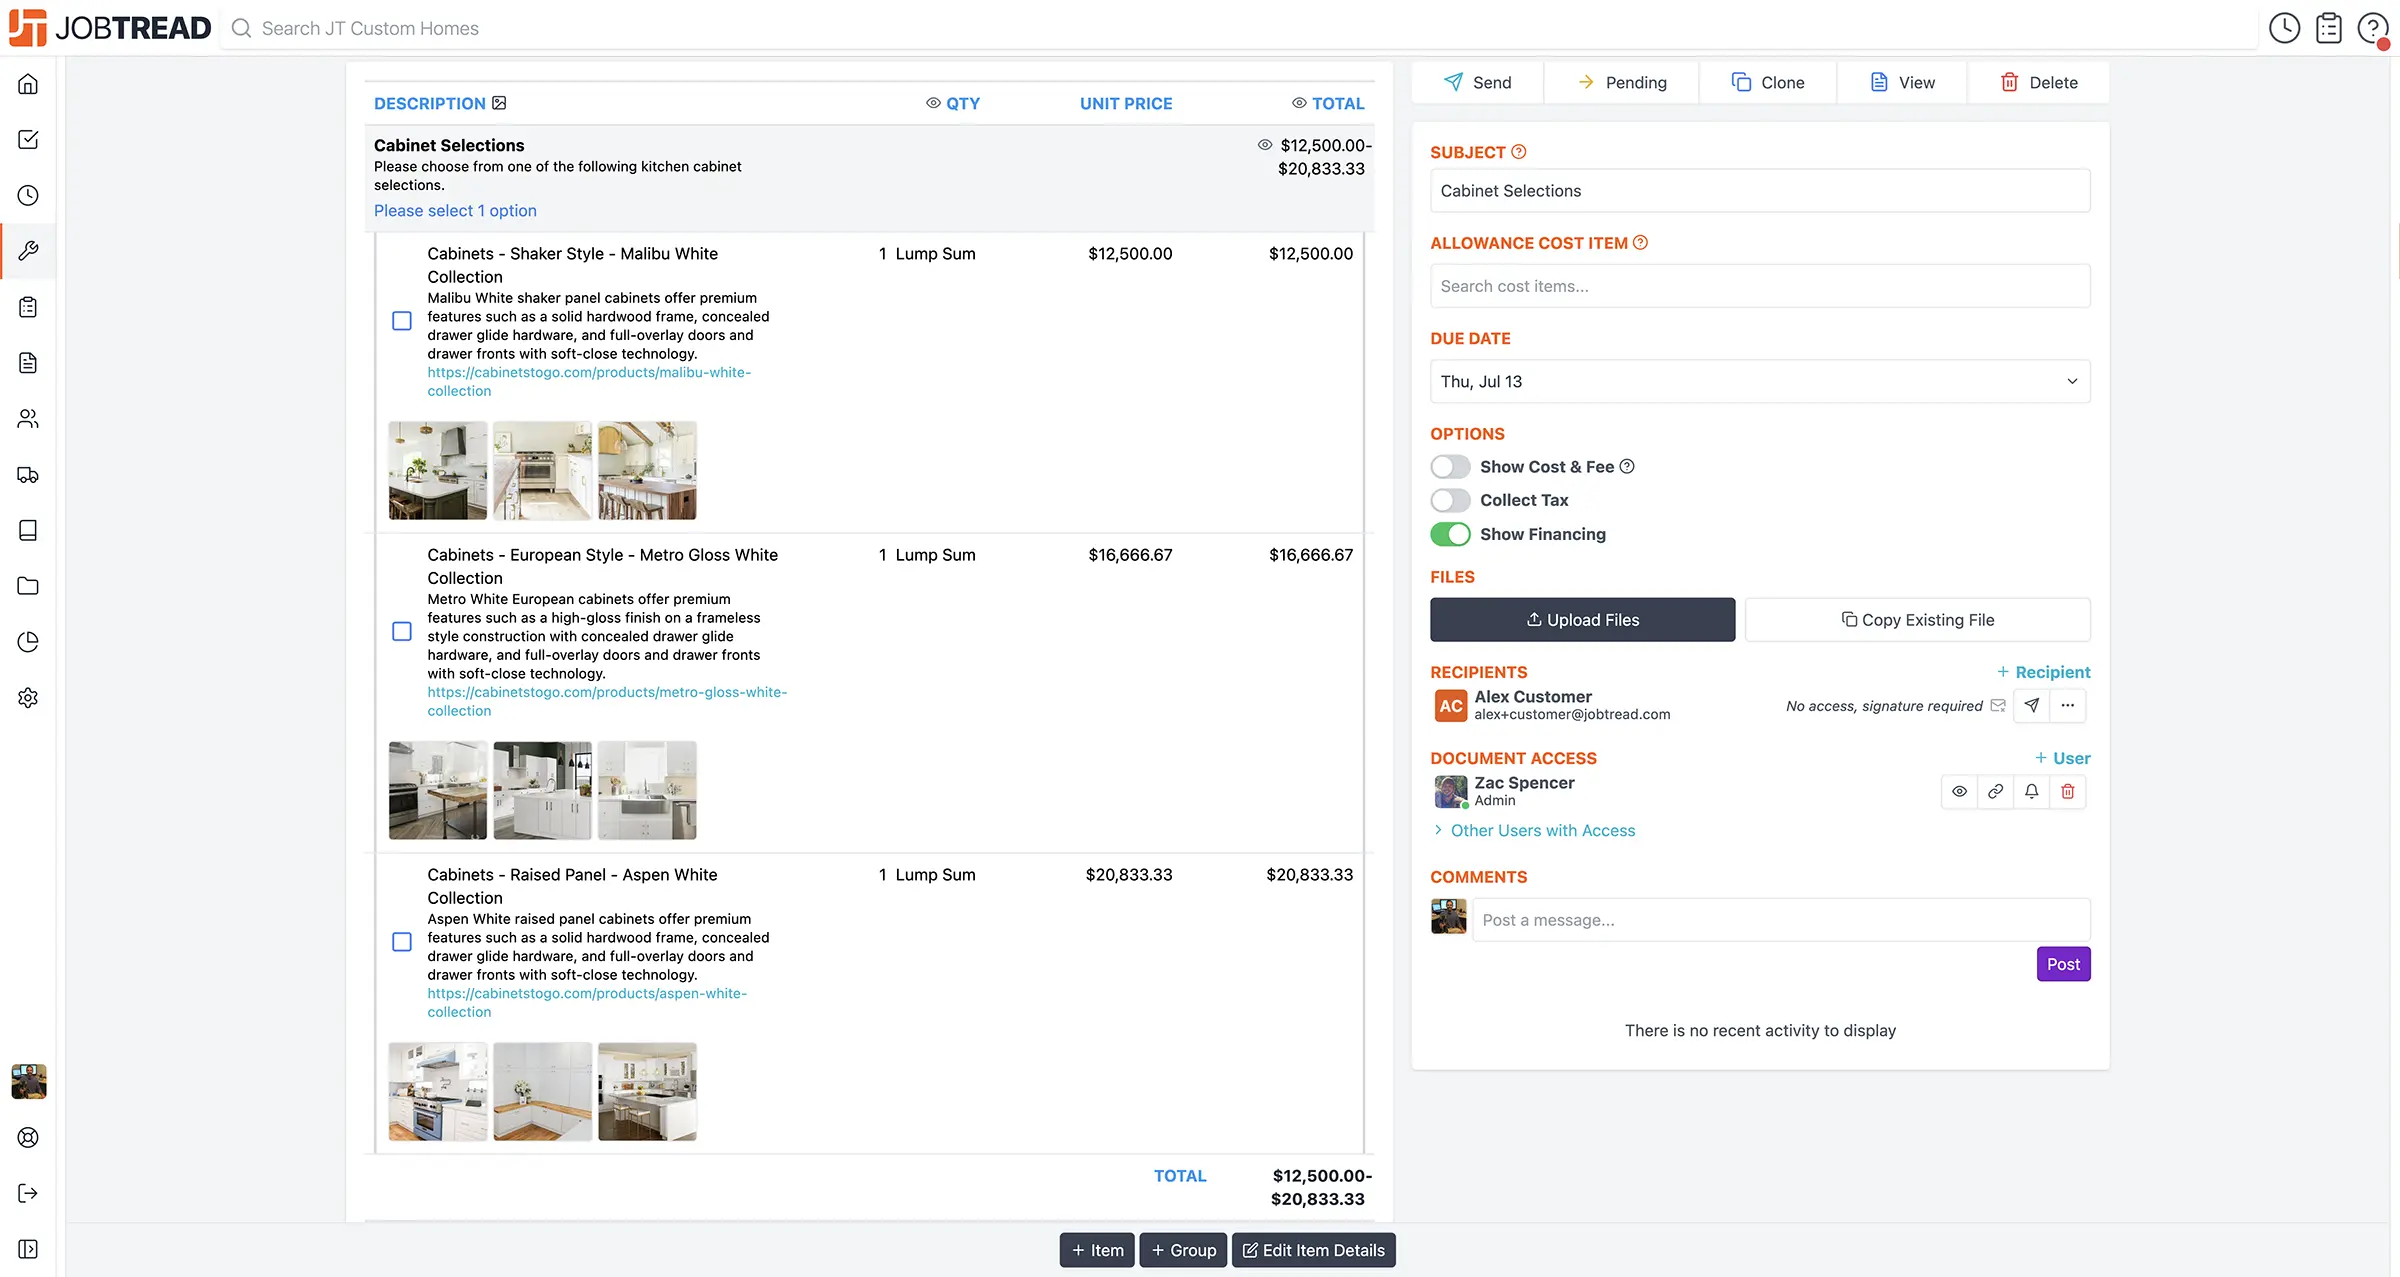
Task: Click the purple Post button
Action: click(x=2062, y=965)
